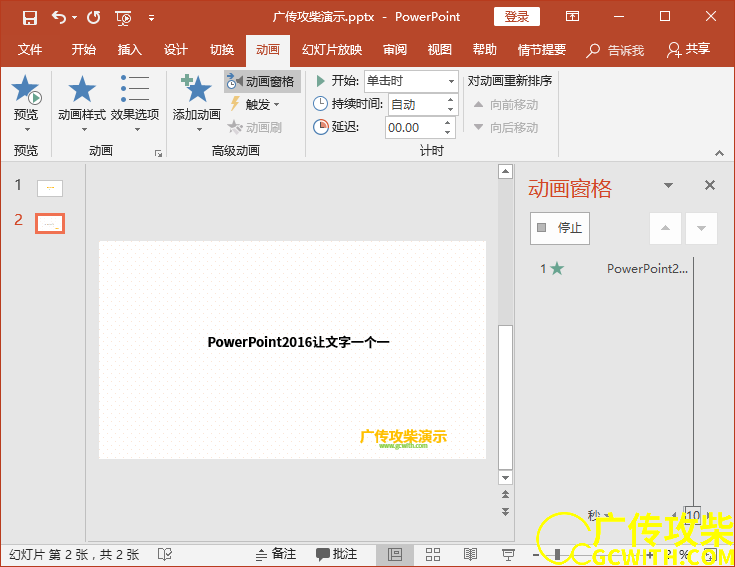Click the 登录 sign-in button
This screenshot has width=735, height=567.
(517, 17)
